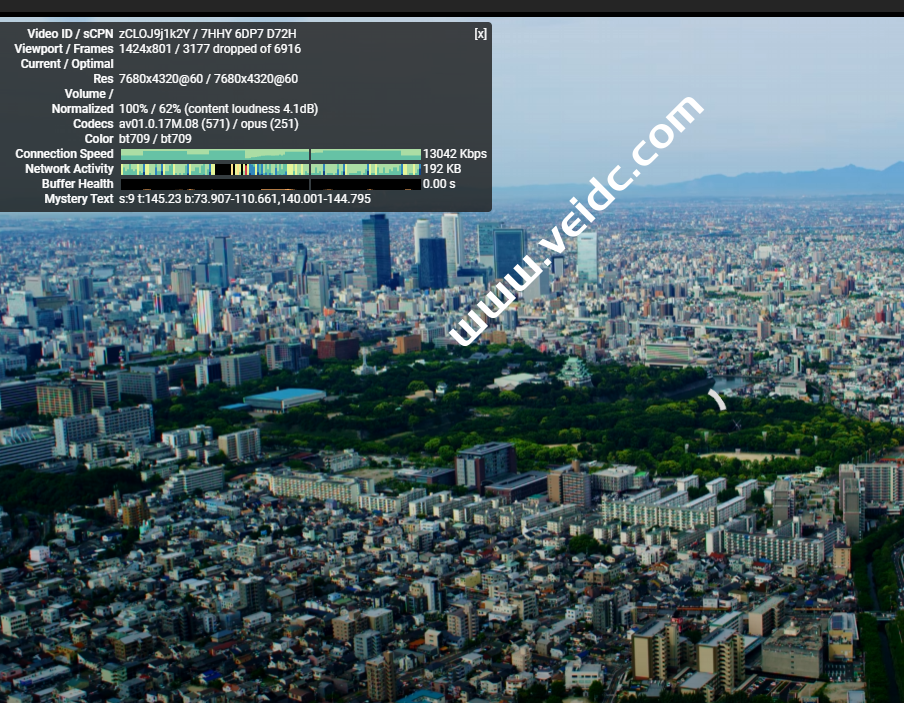Click the Viewport / Frames label
This screenshot has width=904, height=703.
64,49
